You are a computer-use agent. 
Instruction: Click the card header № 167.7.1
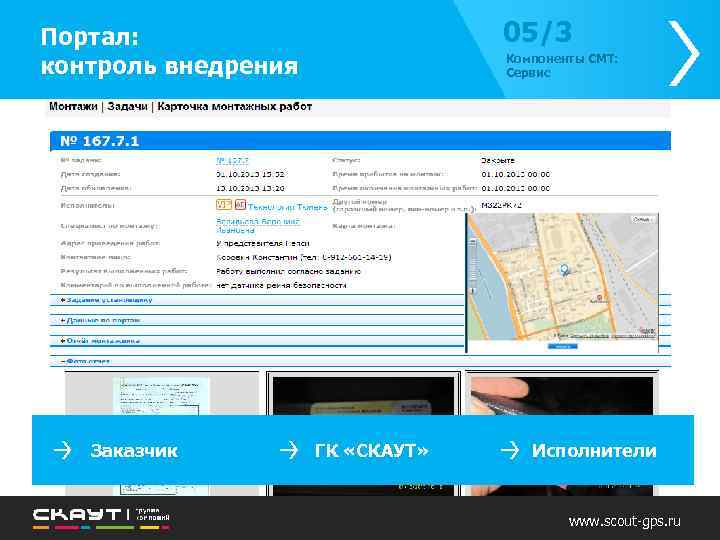point(360,141)
